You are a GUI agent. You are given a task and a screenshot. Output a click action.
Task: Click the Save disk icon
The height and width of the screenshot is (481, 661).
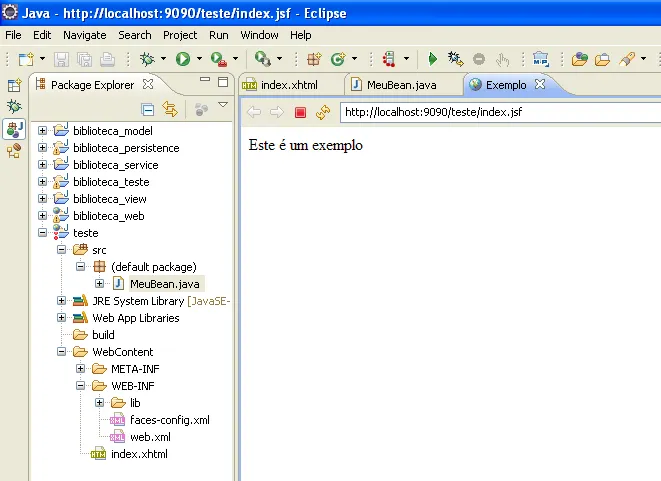[x=62, y=59]
